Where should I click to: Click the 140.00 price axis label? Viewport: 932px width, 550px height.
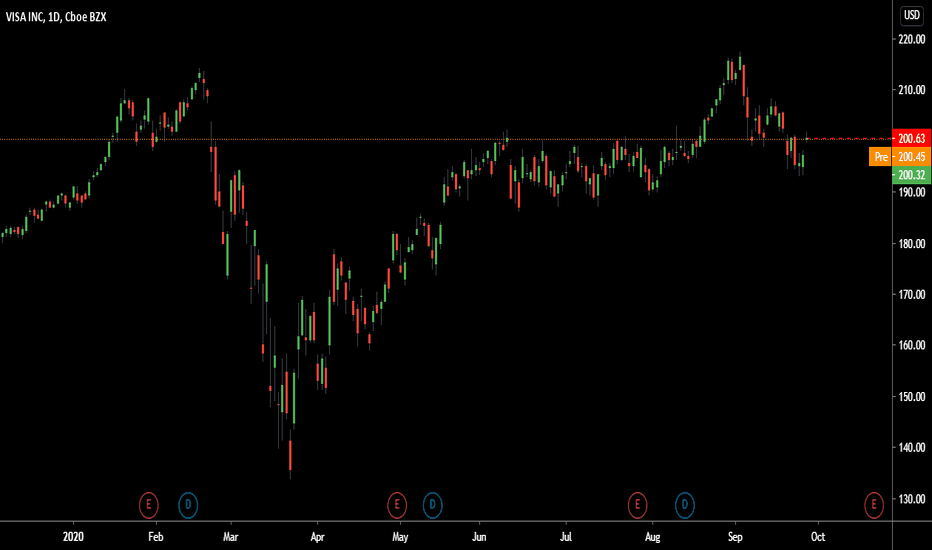coord(912,448)
